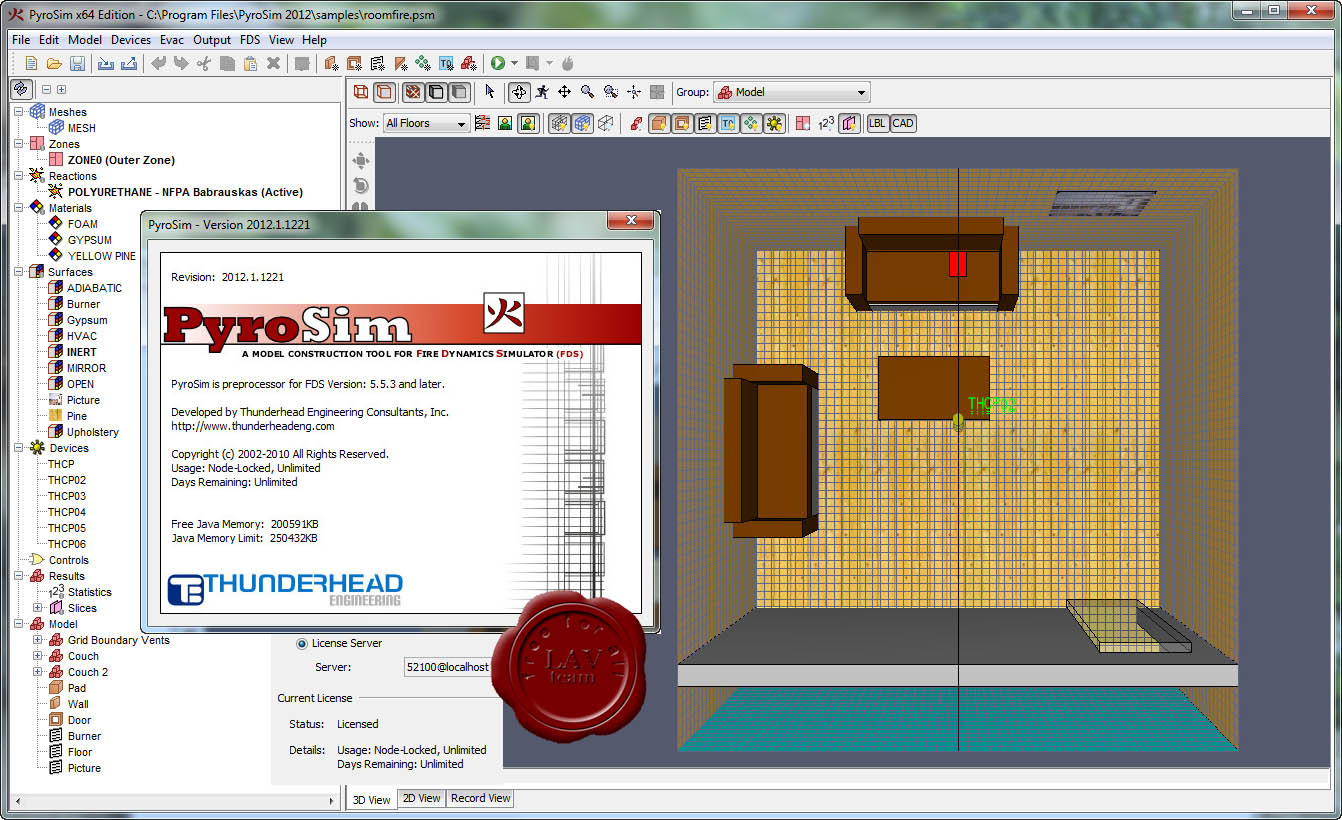Image resolution: width=1342 pixels, height=820 pixels.
Task: Click the Reset View crosshair icon
Action: (634, 92)
